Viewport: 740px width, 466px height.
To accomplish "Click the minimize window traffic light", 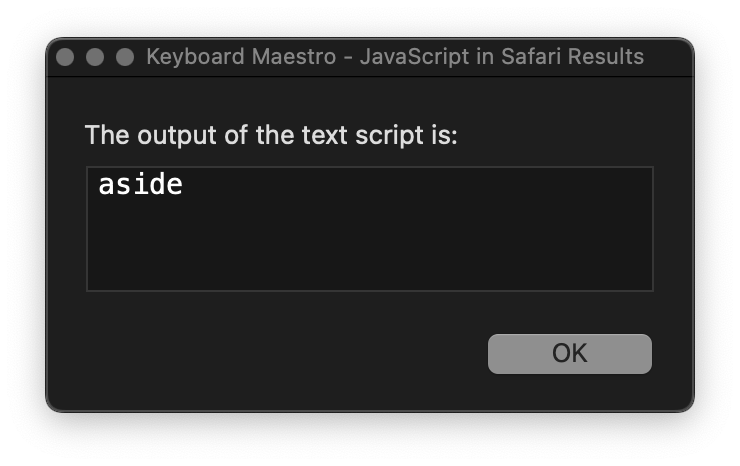I will pyautogui.click(x=95, y=57).
